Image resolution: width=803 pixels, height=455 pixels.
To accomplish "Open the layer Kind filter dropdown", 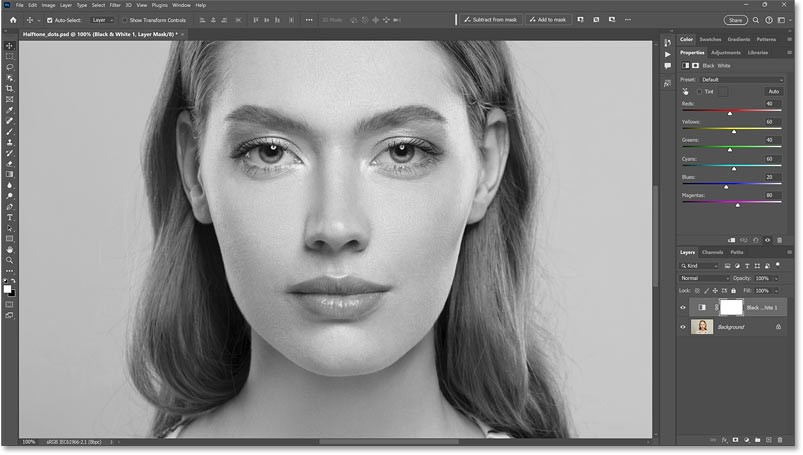I will pos(701,266).
